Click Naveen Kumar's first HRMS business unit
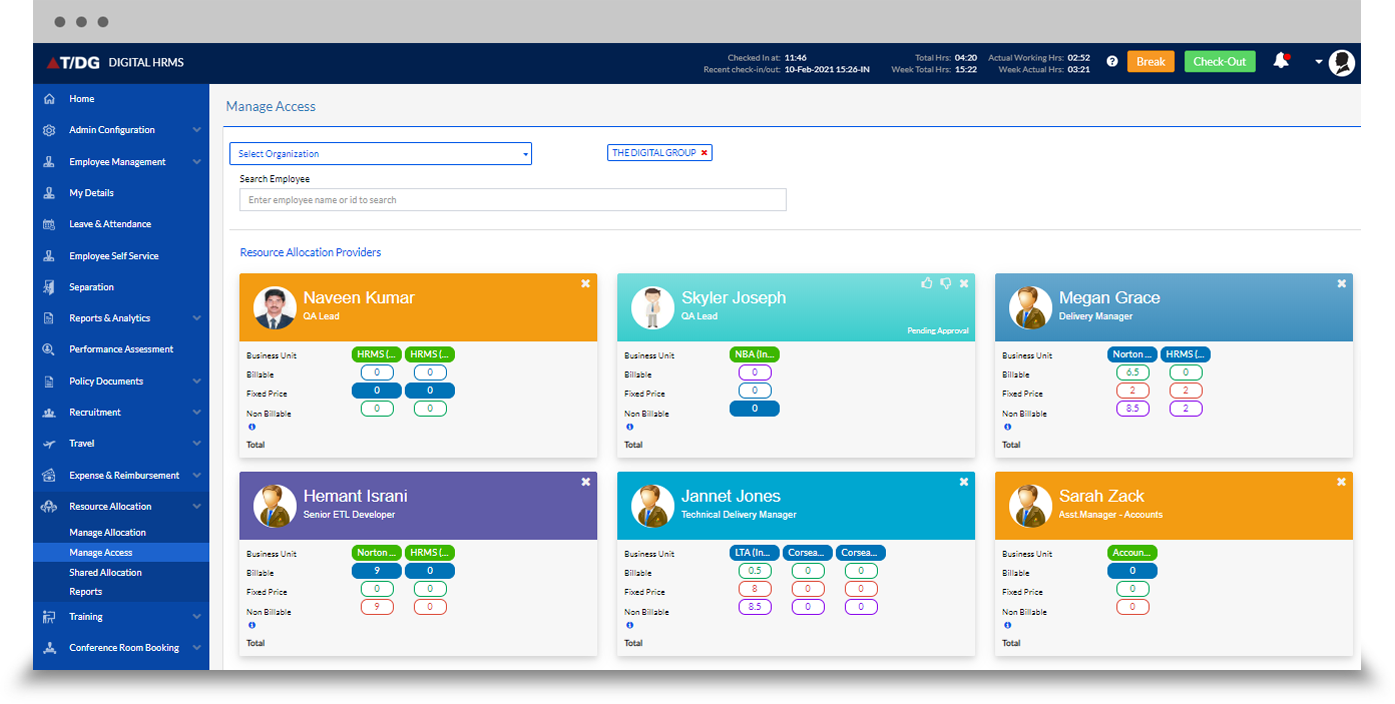 click(x=377, y=354)
